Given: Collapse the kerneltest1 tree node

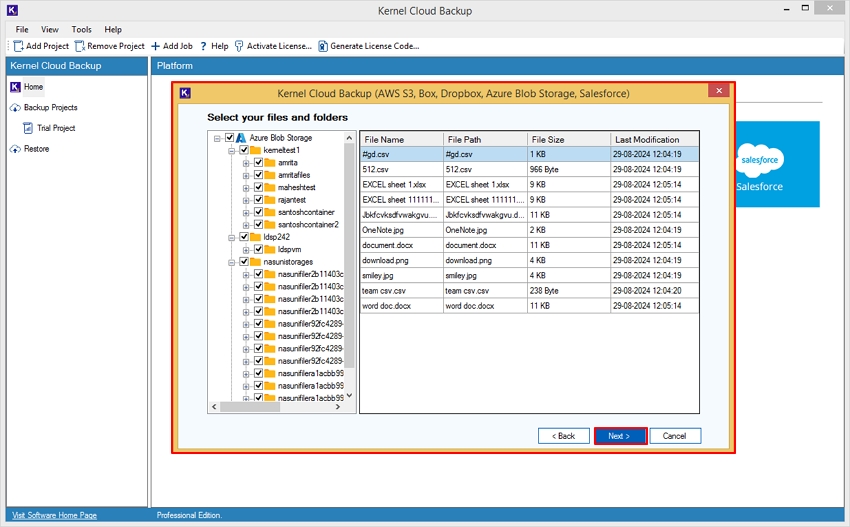Looking at the screenshot, I should 231,151.
